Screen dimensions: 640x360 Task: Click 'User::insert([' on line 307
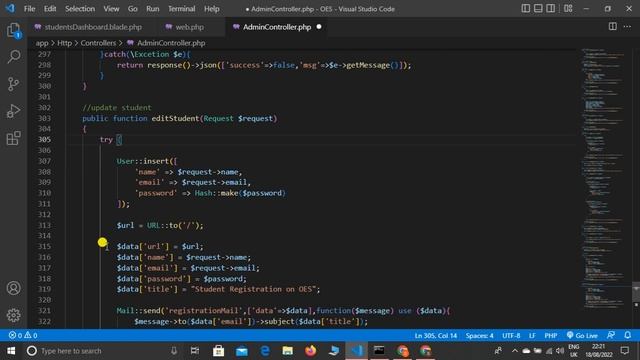(x=147, y=161)
